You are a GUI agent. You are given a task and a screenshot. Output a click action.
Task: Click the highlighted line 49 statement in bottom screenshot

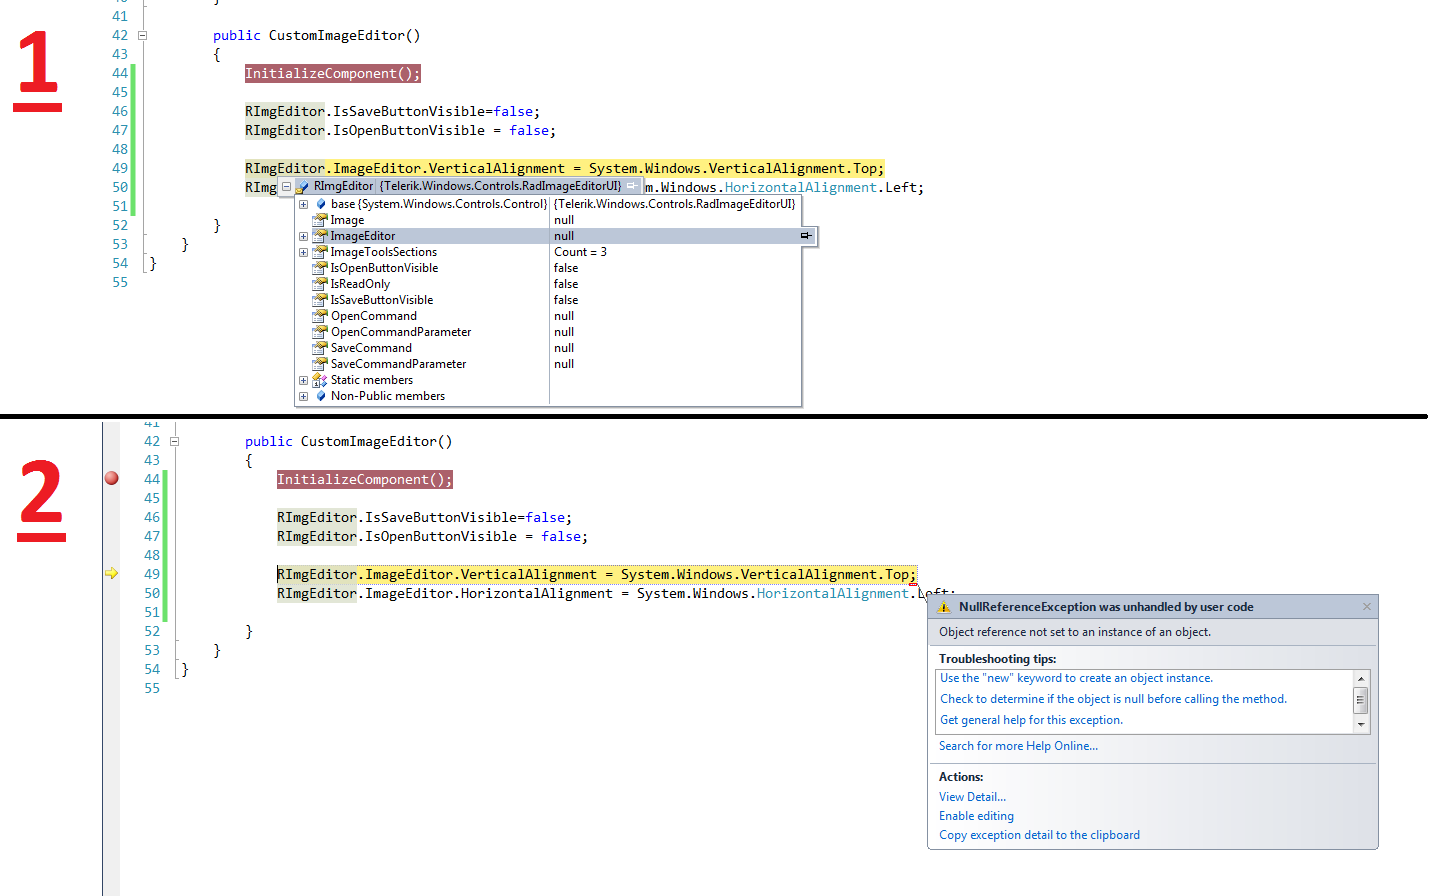(597, 574)
